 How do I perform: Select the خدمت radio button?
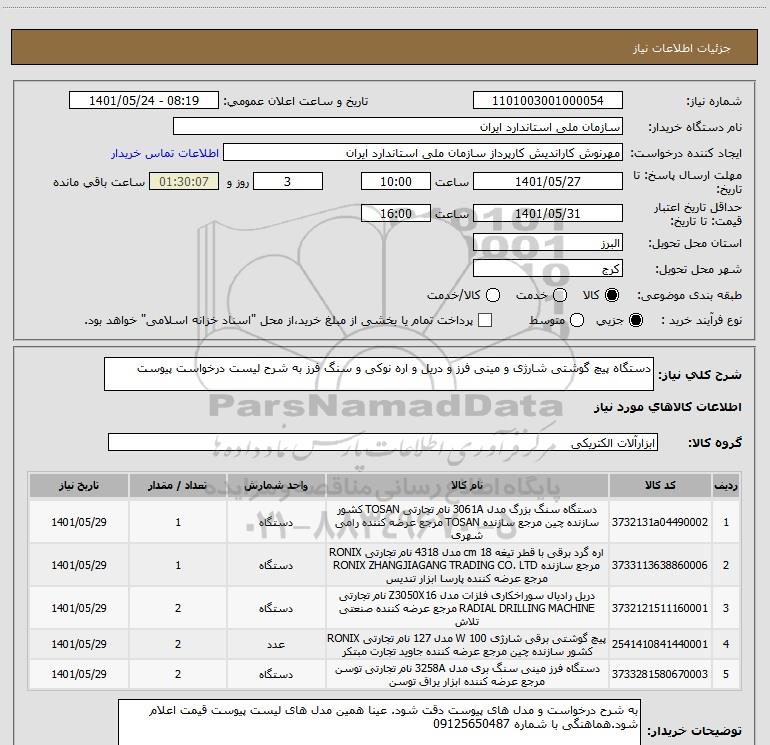560,295
